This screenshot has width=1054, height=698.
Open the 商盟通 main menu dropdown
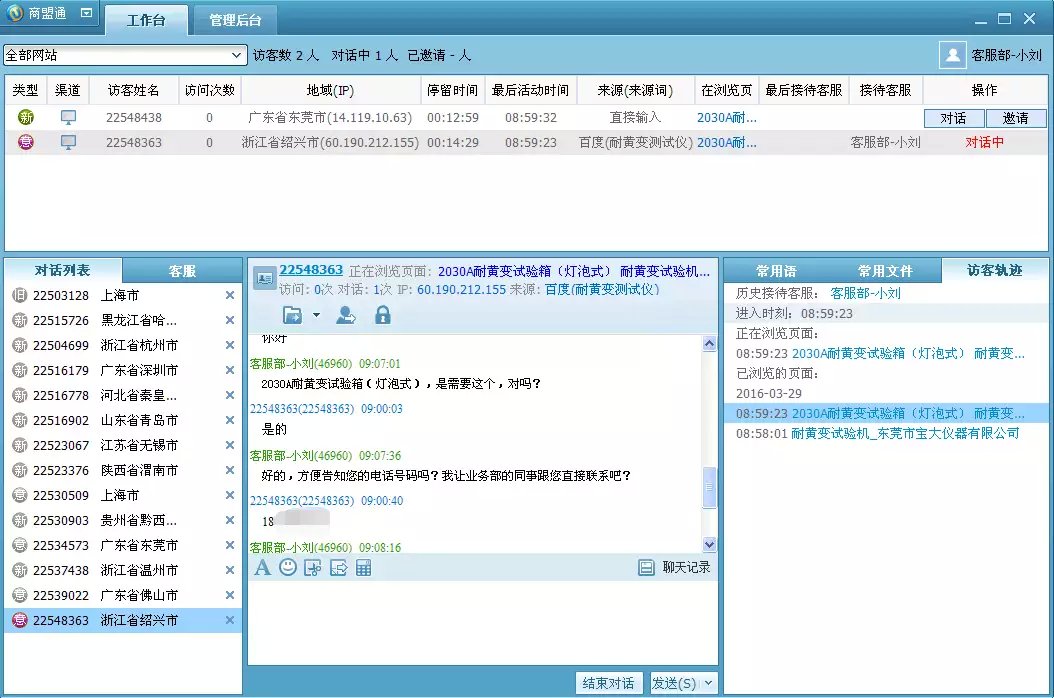(x=86, y=14)
